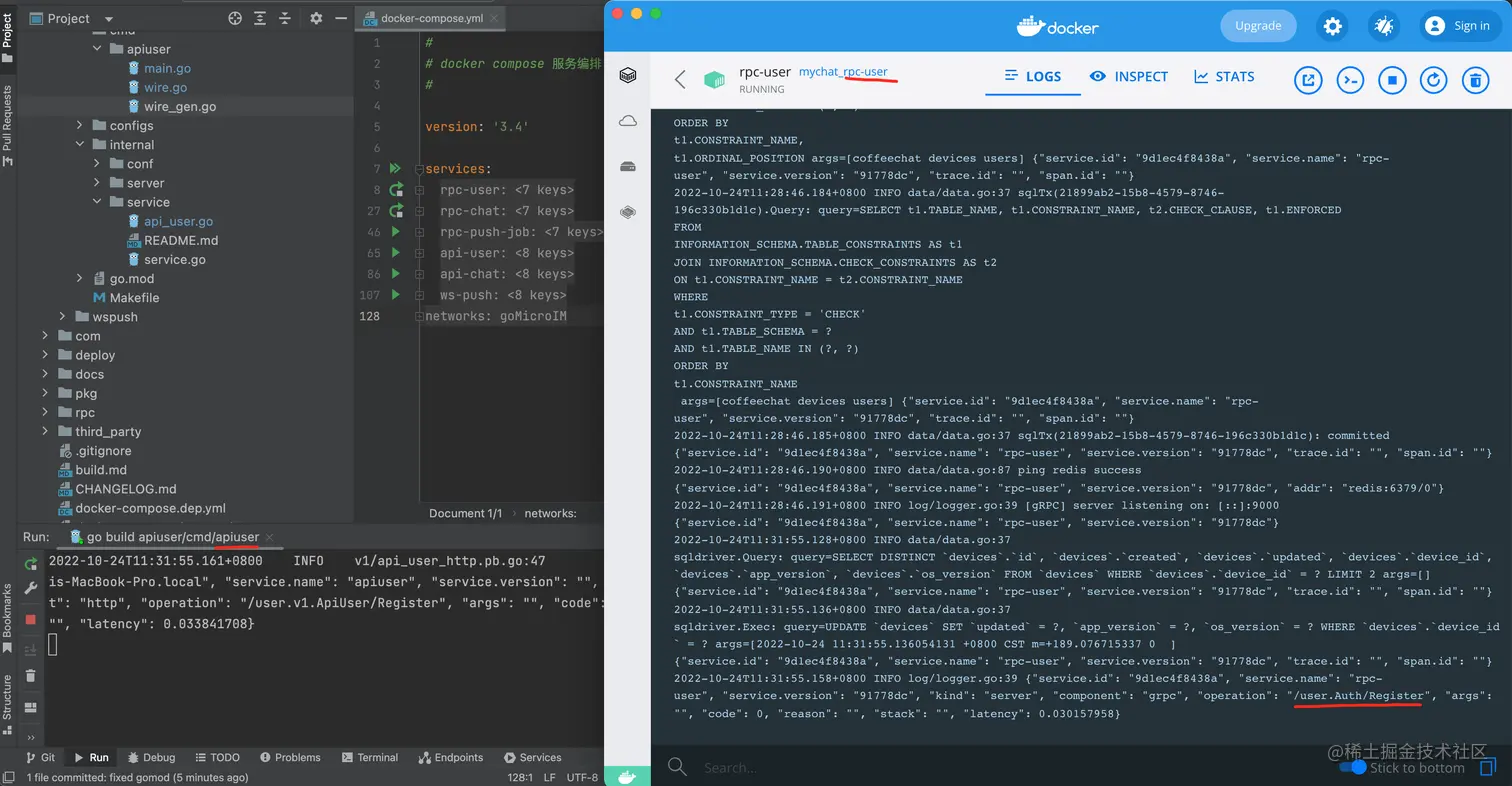Open rpc-user container in browser

[1308, 80]
